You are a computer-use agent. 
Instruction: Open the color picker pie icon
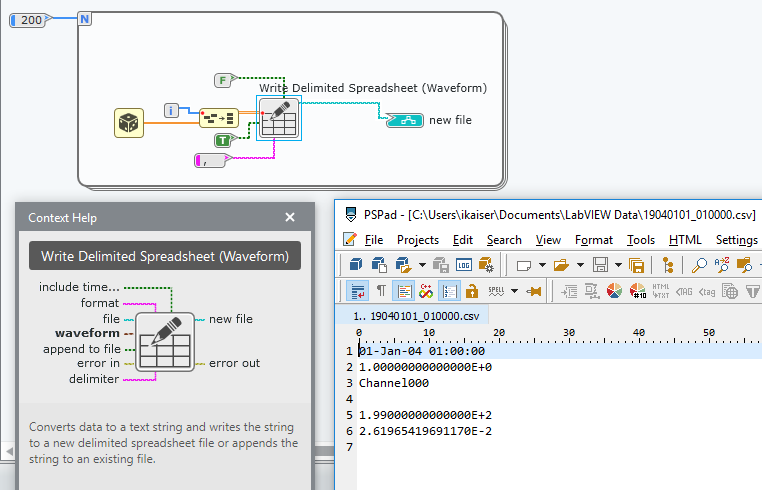point(614,291)
